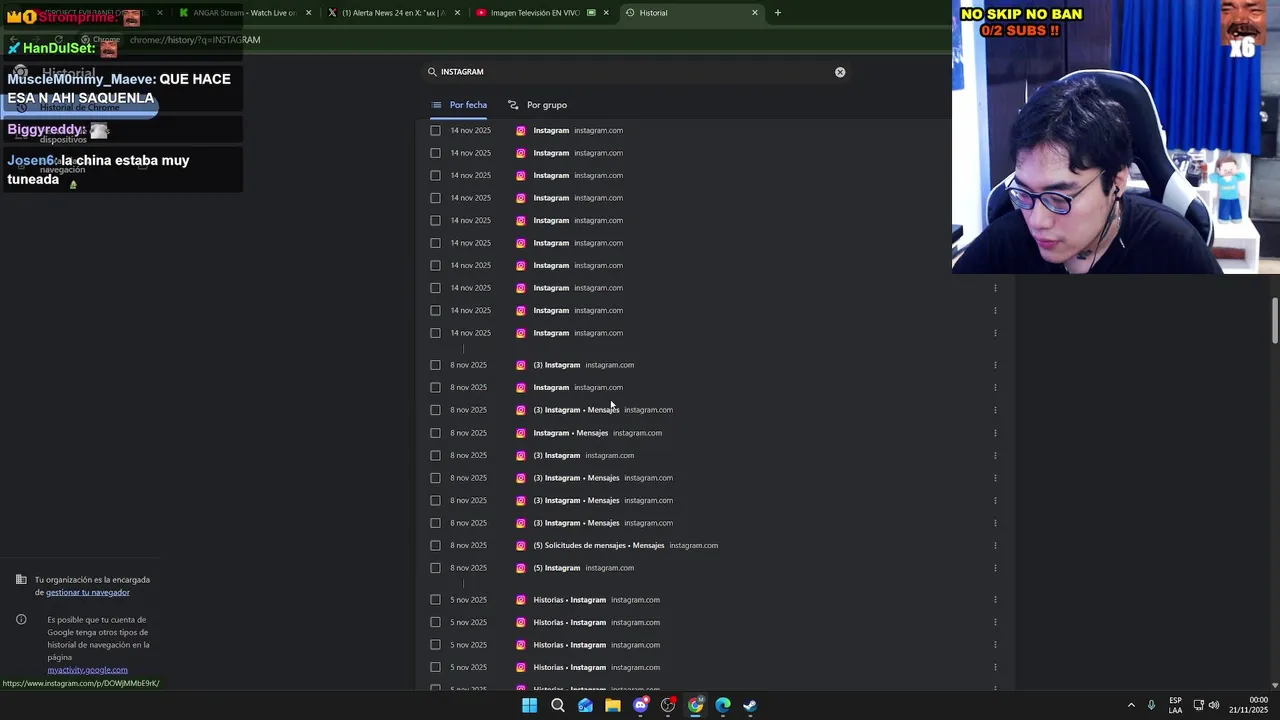Image resolution: width=1280 pixels, height=720 pixels.
Task: Open the Outlook mail taskbar icon
Action: pyautogui.click(x=585, y=705)
